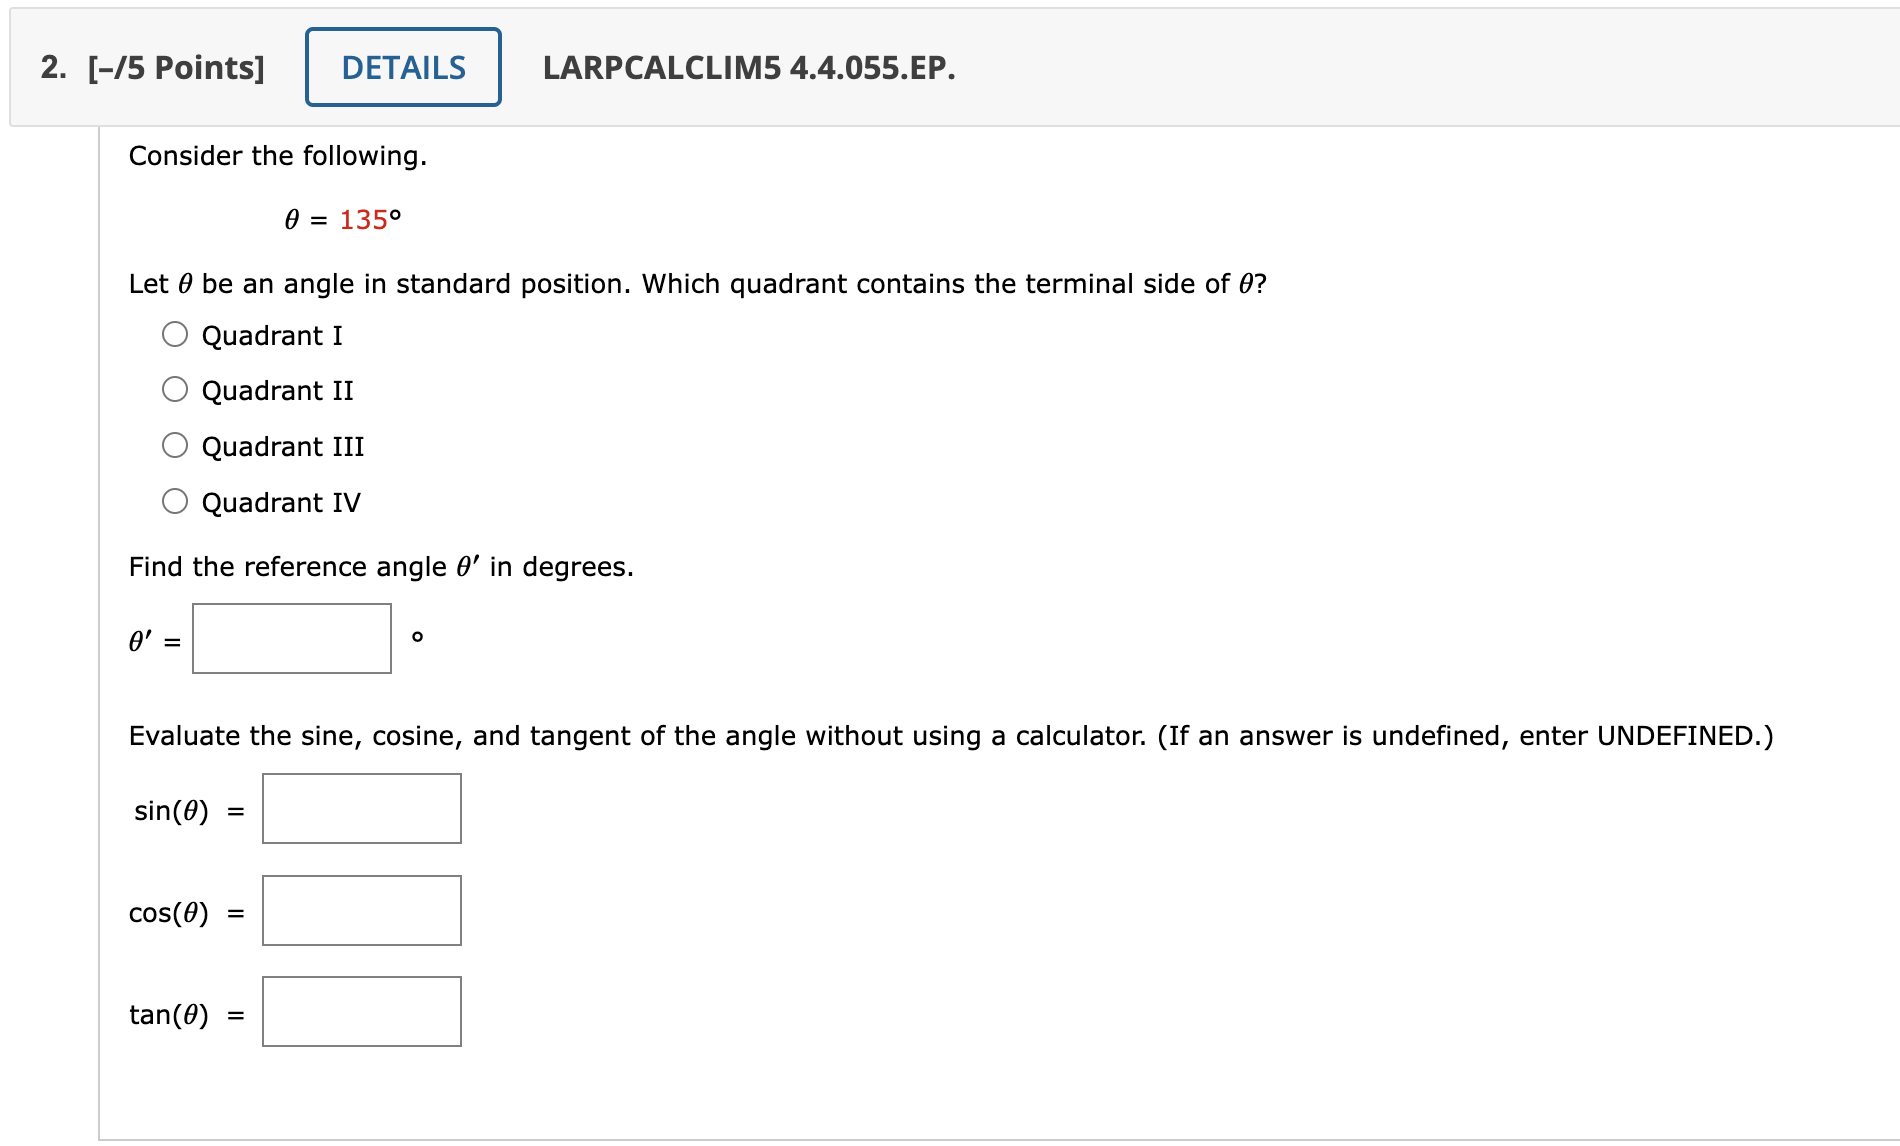The height and width of the screenshot is (1146, 1900).
Task: Click the DETAILS button
Action: (402, 67)
